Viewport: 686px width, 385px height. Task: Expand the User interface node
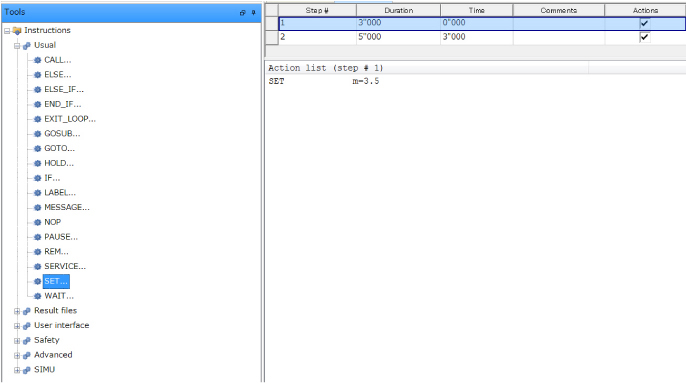(17, 326)
